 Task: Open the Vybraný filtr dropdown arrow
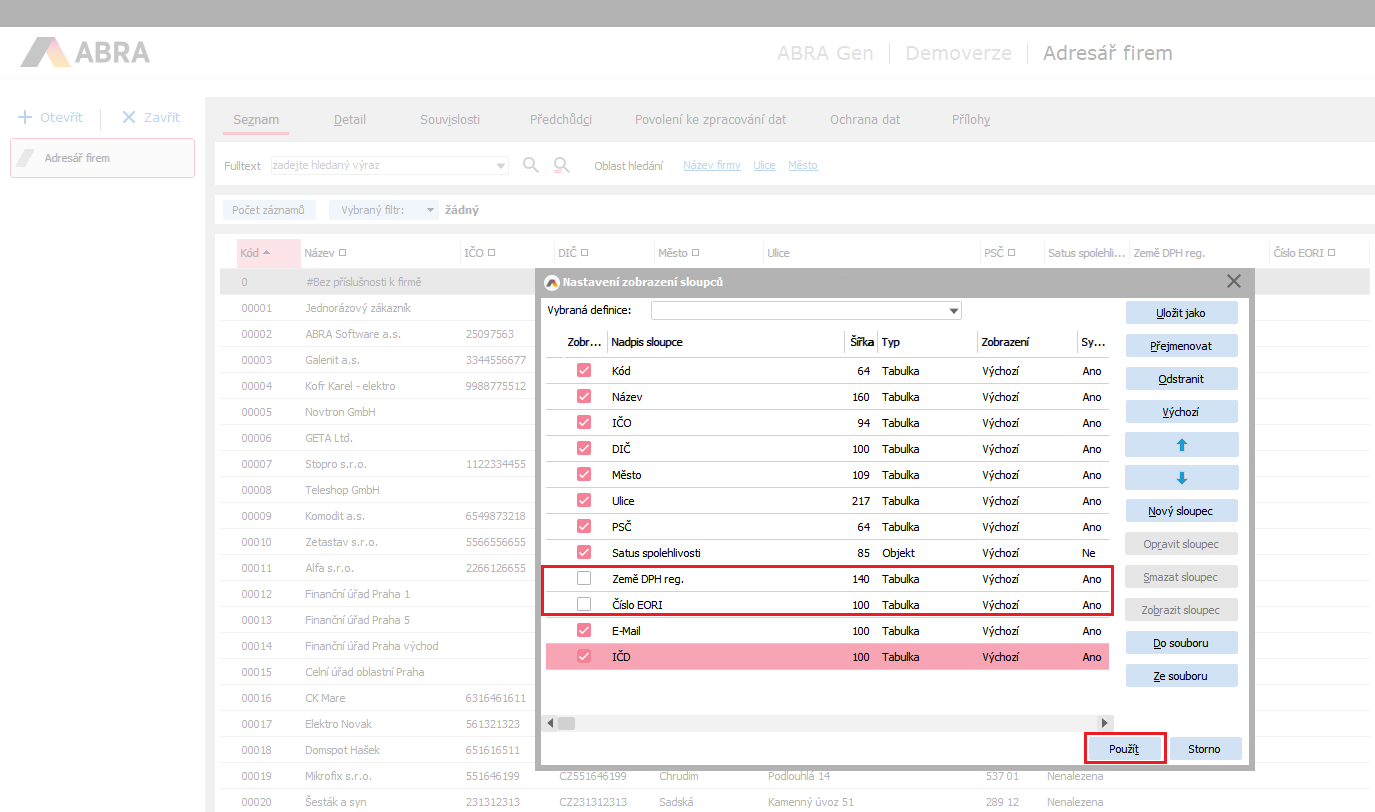(430, 210)
